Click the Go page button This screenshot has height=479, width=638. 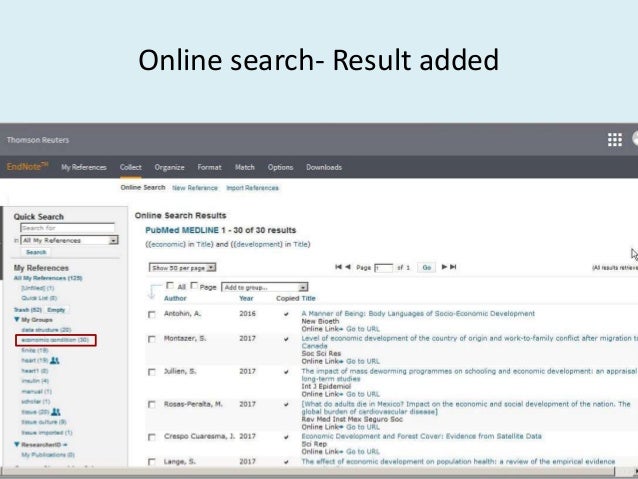pos(426,267)
